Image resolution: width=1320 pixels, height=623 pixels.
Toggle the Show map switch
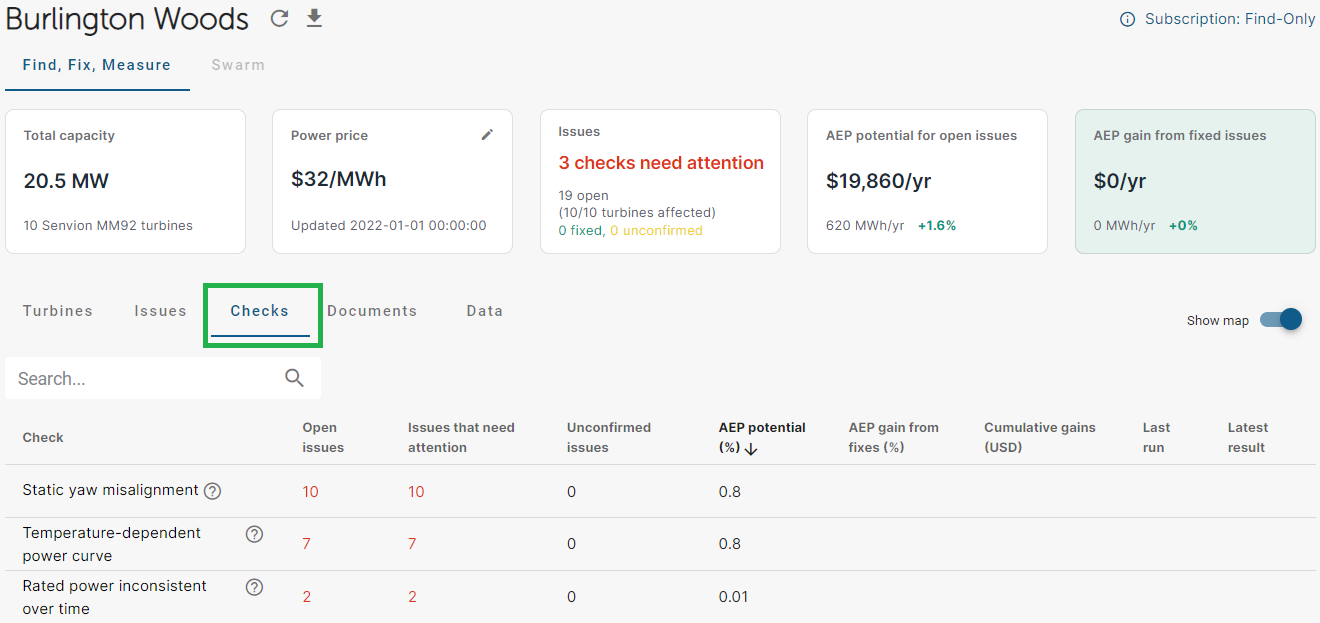pyautogui.click(x=1280, y=320)
